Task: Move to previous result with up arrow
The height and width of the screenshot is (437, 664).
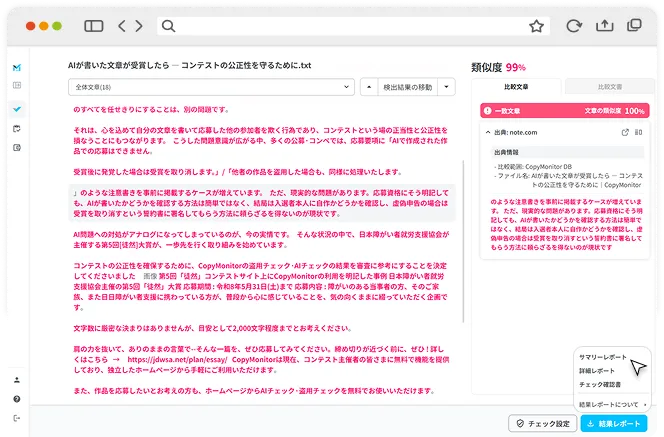Action: point(369,87)
